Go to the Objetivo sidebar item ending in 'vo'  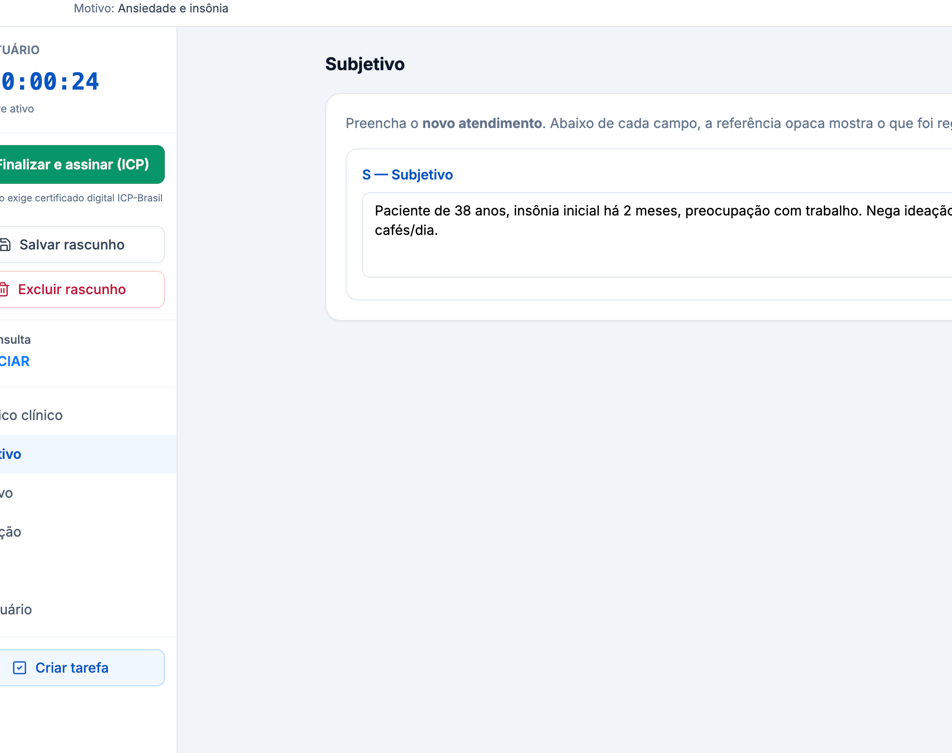click(88, 493)
